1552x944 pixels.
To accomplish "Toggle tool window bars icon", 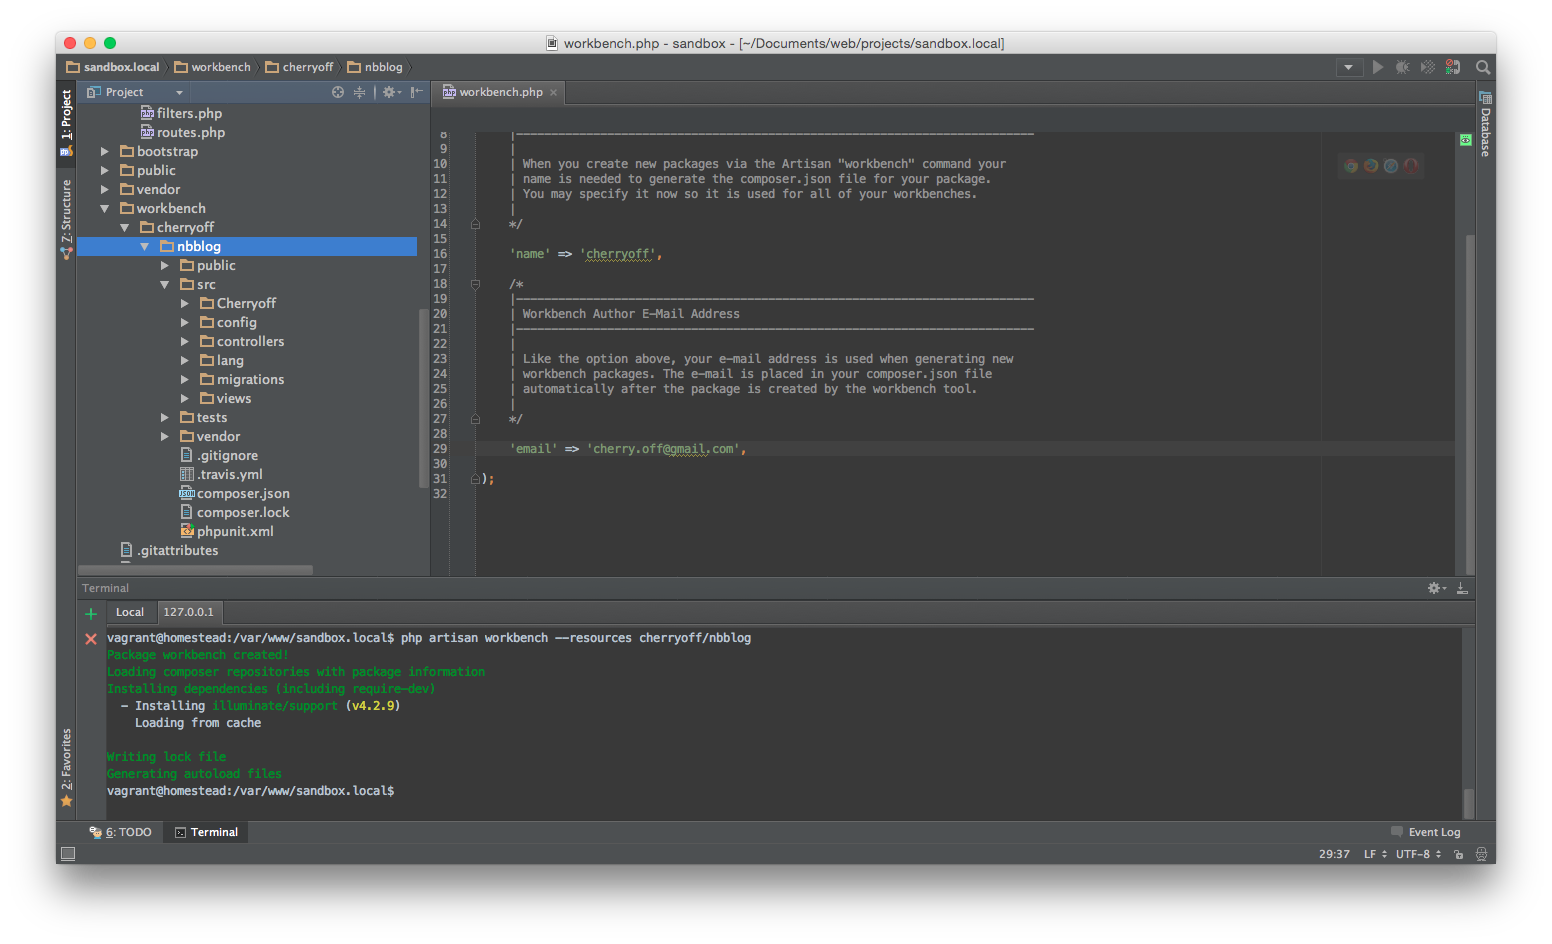I will pyautogui.click(x=68, y=854).
